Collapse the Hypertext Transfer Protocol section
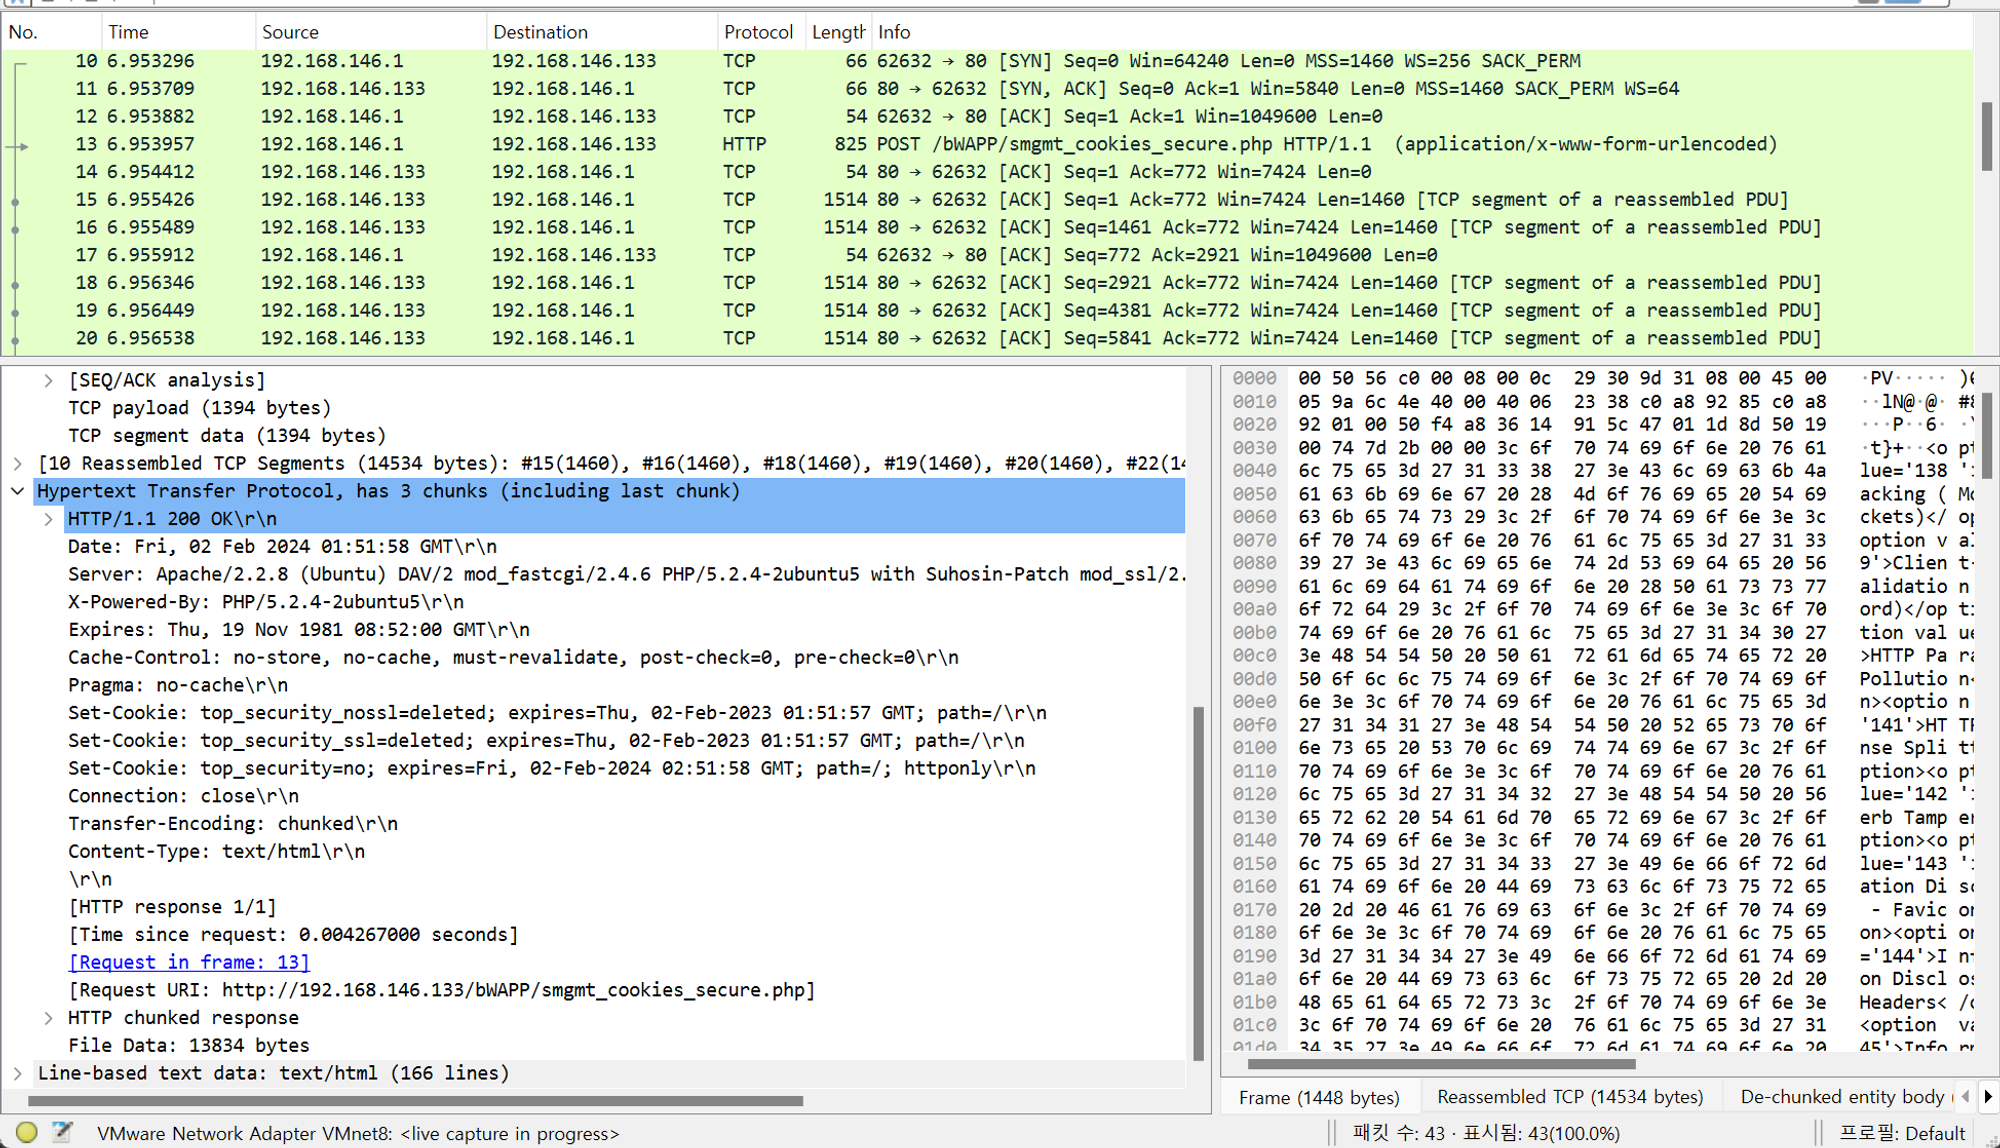Screen dimensions: 2000x1148 click(x=17, y=491)
